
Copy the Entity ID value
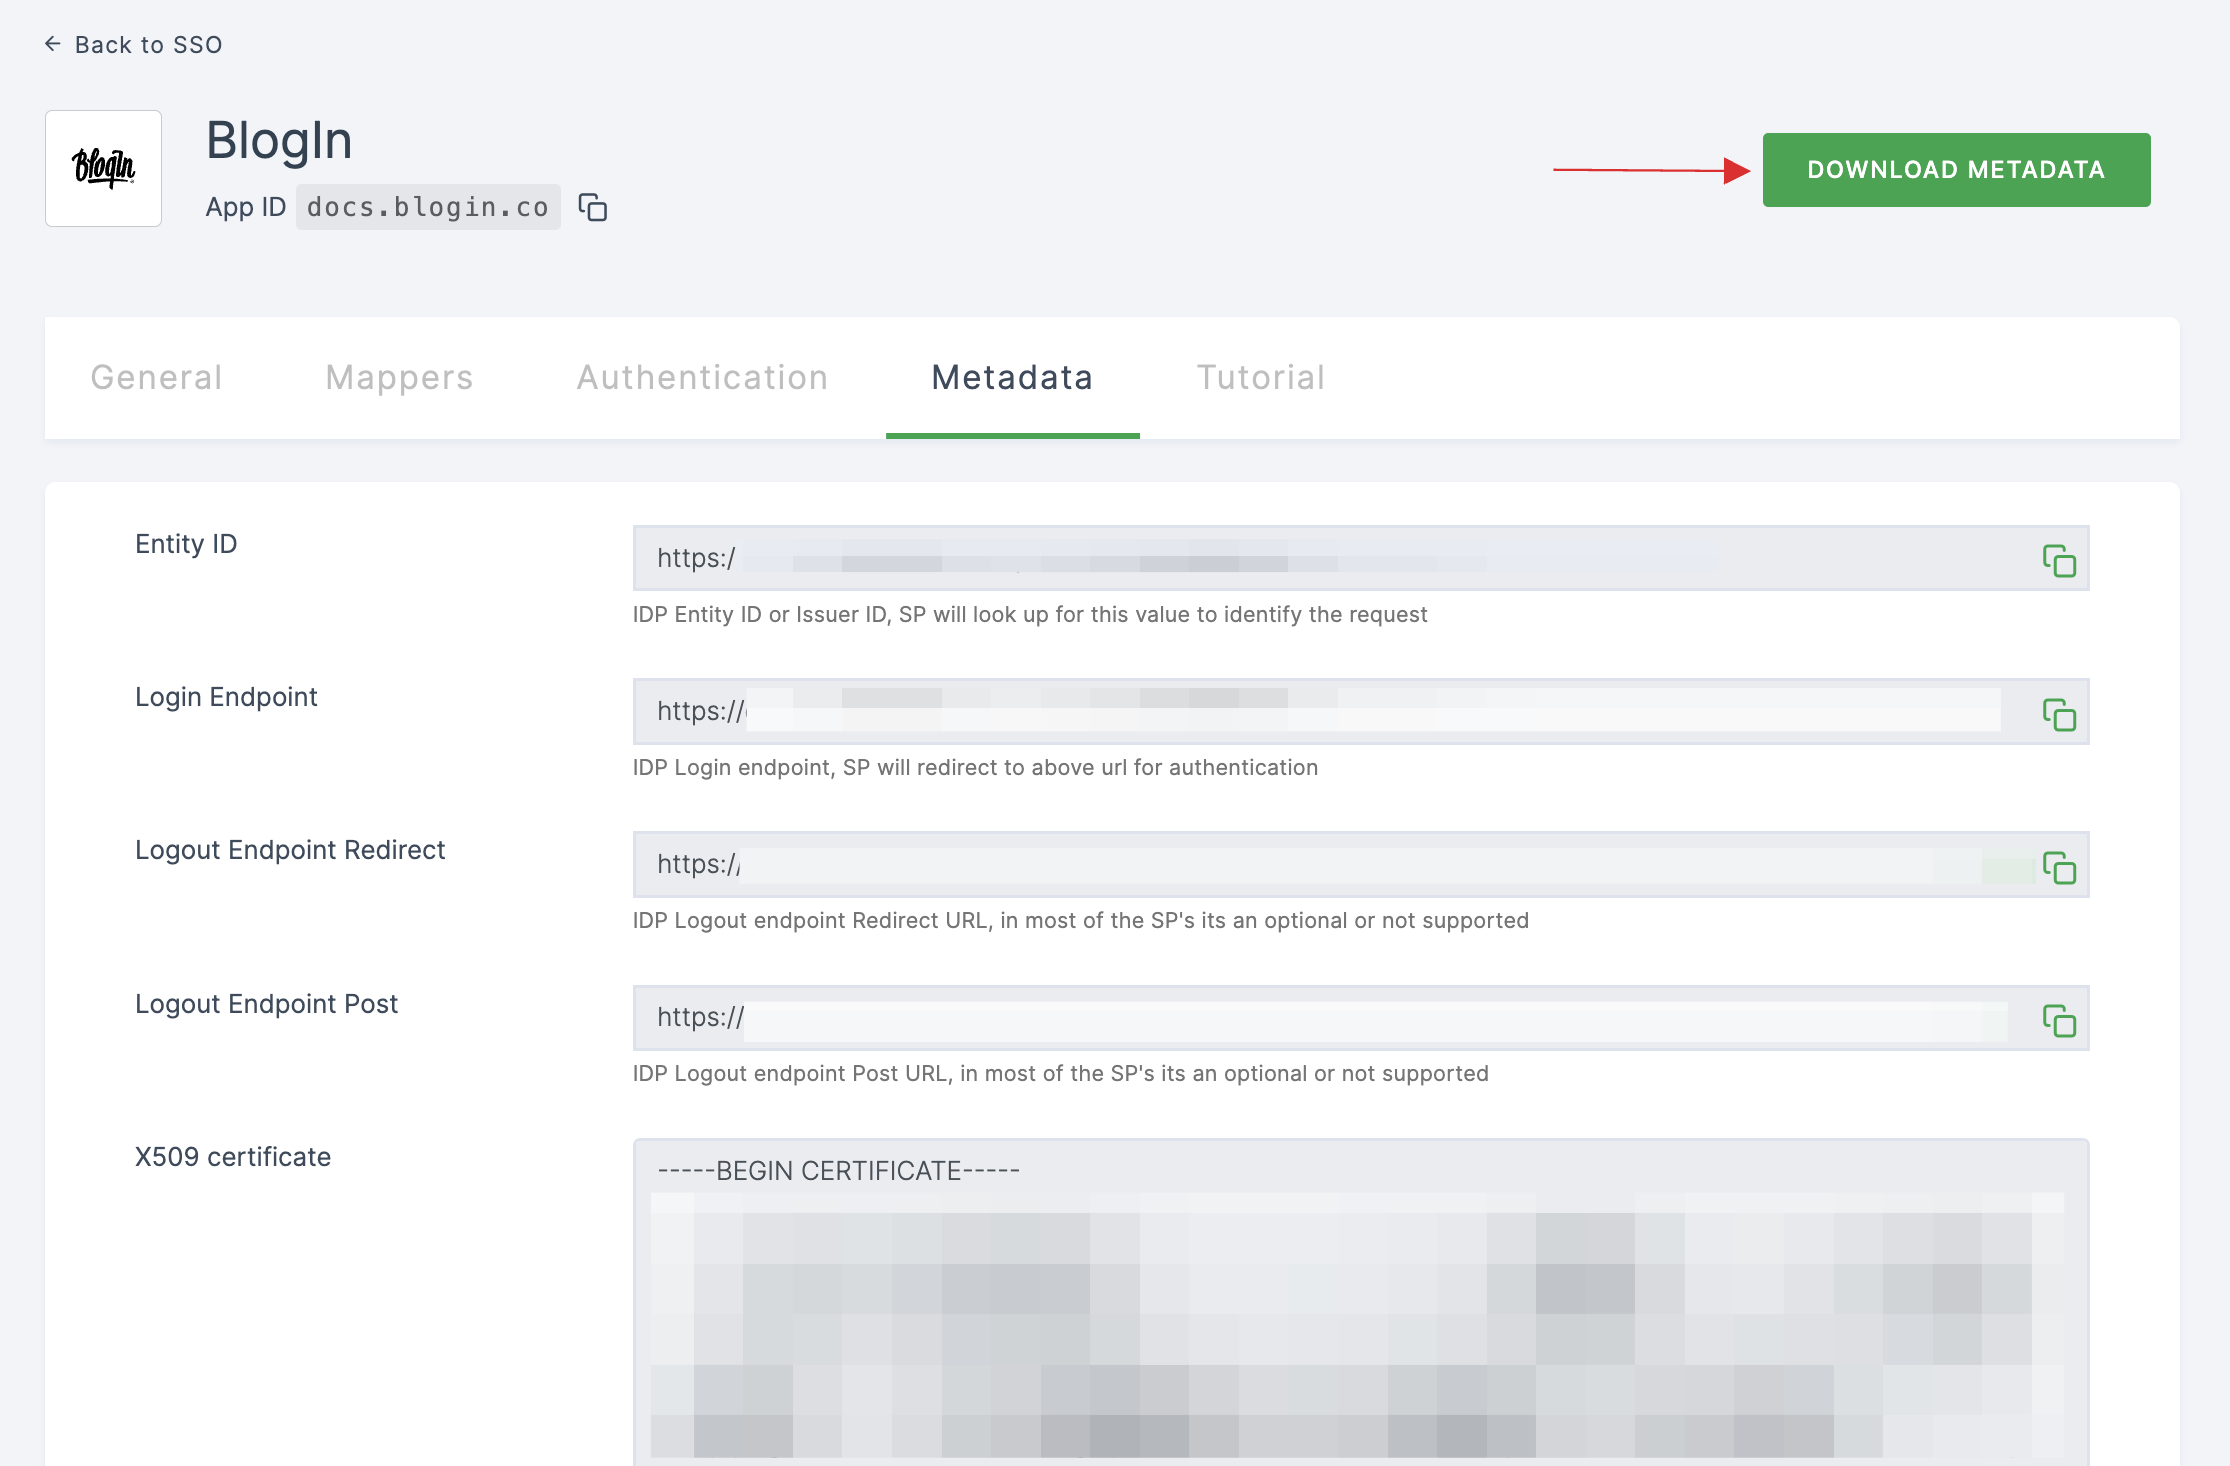(x=2059, y=560)
